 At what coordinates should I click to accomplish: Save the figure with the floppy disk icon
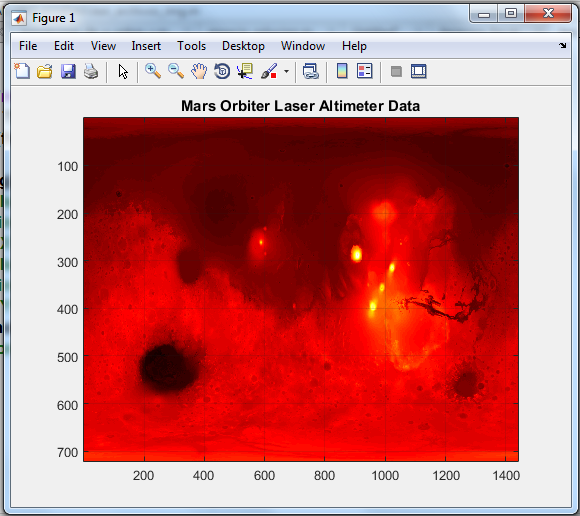click(x=68, y=71)
